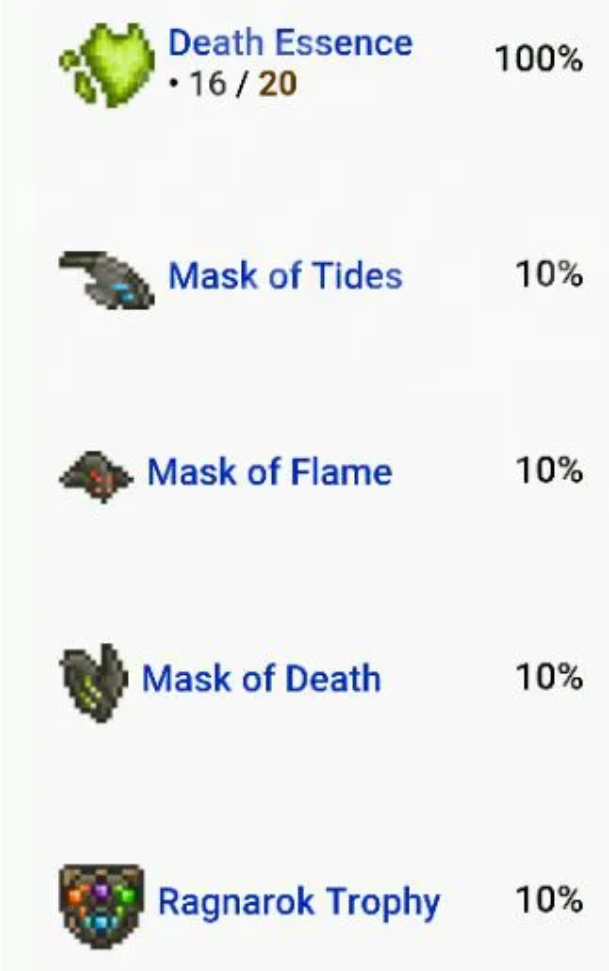Viewport: 609px width, 971px height.
Task: Click the 10% rate beside Mask of Tides
Action: (x=549, y=274)
